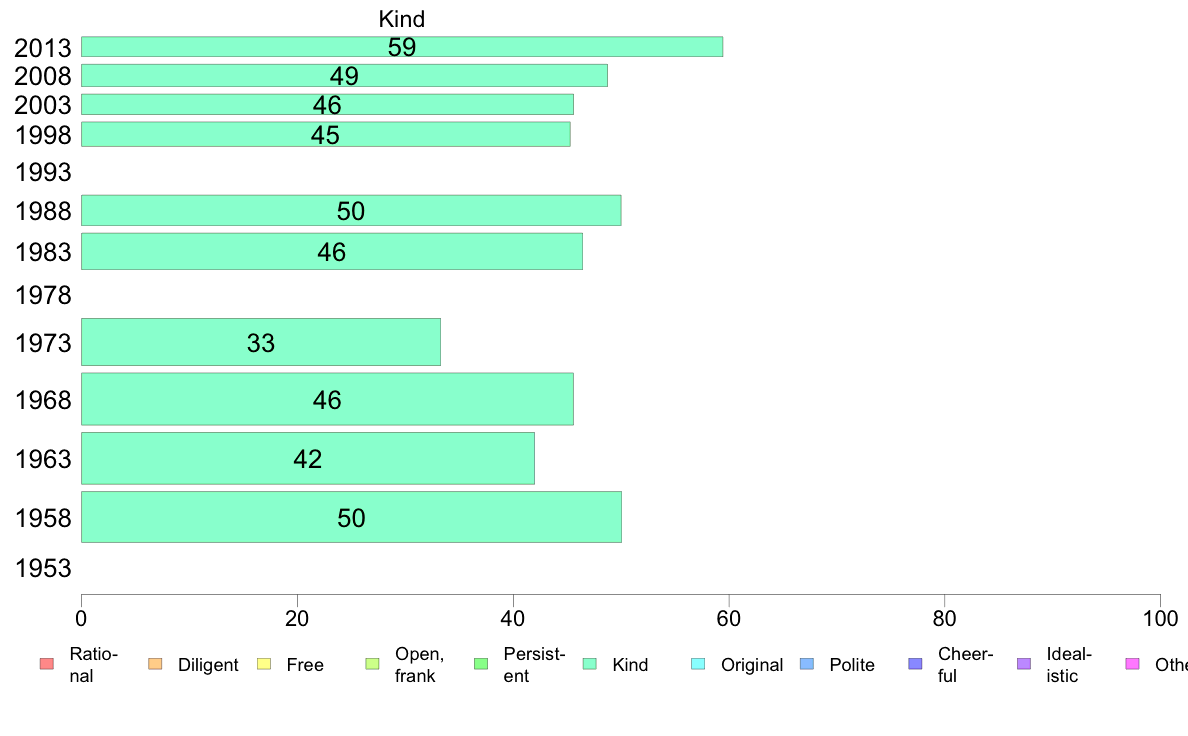Viewport: 1188px width, 736px height.
Task: Select the 1963 bar labeled 42
Action: [x=308, y=458]
